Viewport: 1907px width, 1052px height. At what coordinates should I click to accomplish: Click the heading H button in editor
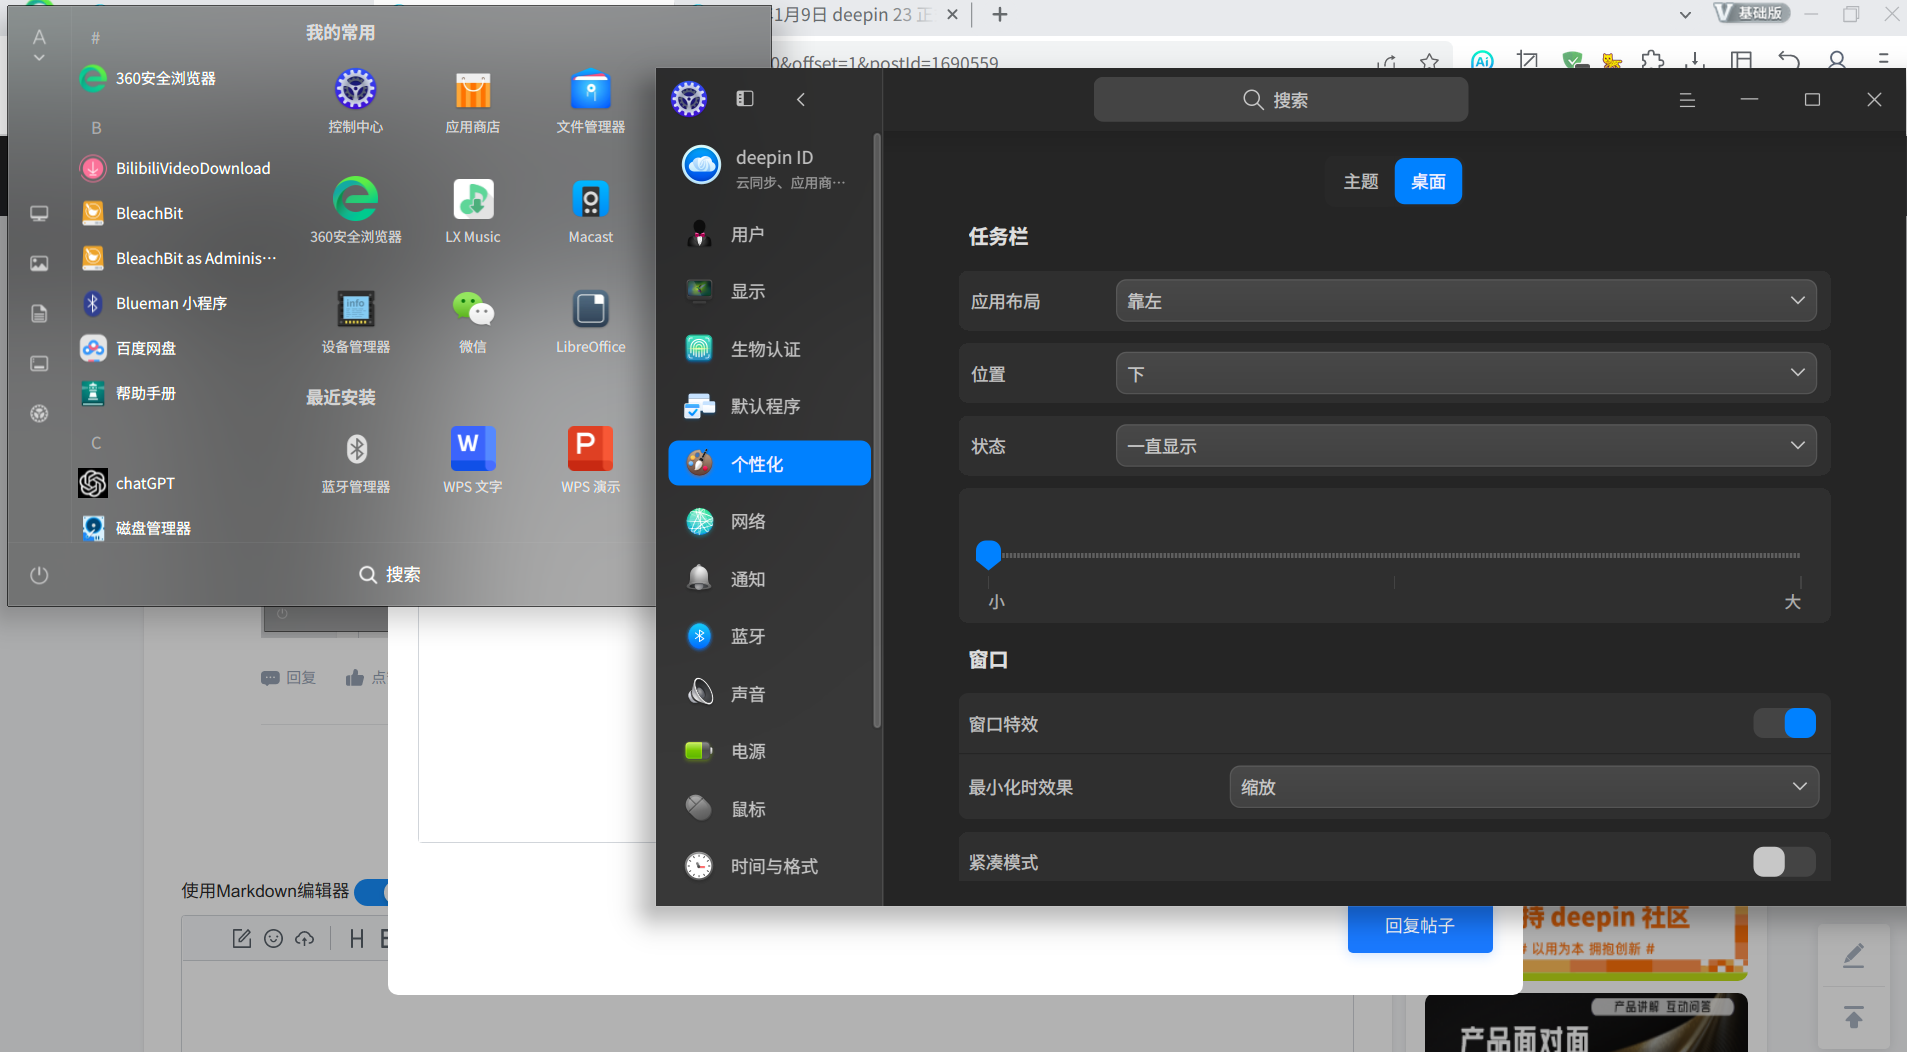(356, 938)
